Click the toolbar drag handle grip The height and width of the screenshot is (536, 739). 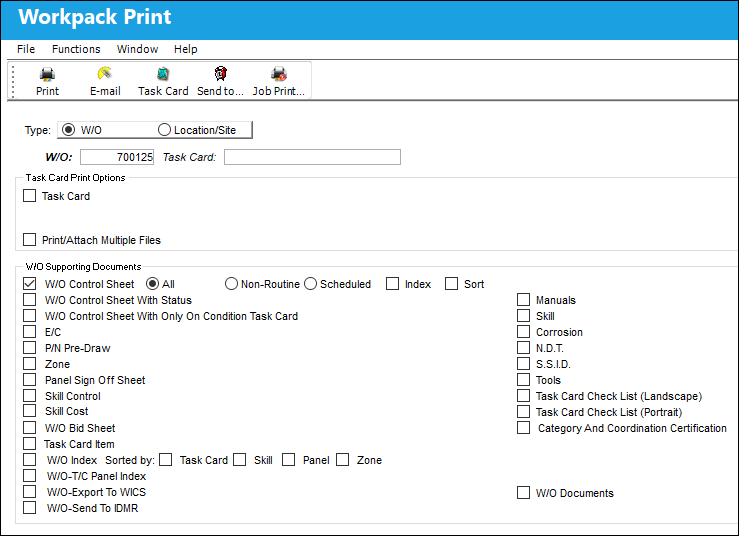(x=13, y=81)
